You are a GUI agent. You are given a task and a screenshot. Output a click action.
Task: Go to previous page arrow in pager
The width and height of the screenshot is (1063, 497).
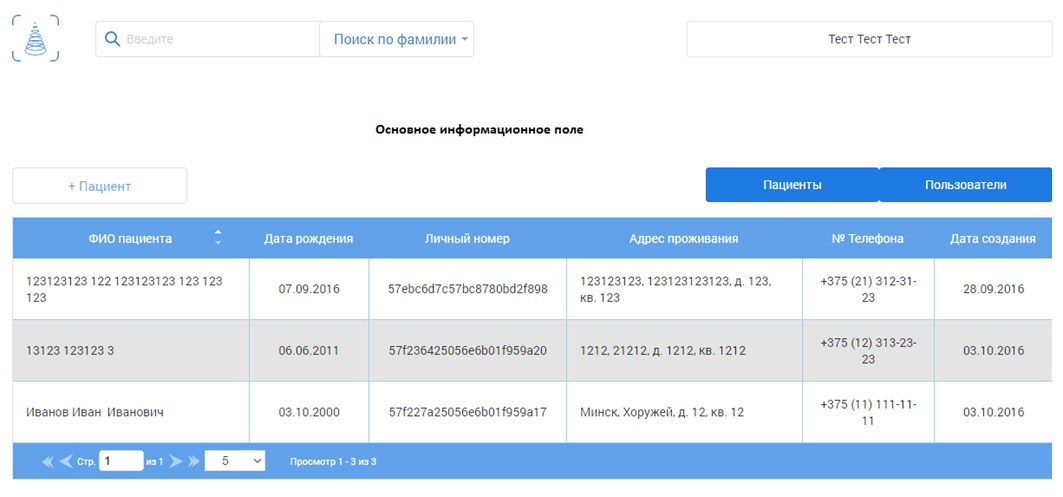click(x=66, y=461)
